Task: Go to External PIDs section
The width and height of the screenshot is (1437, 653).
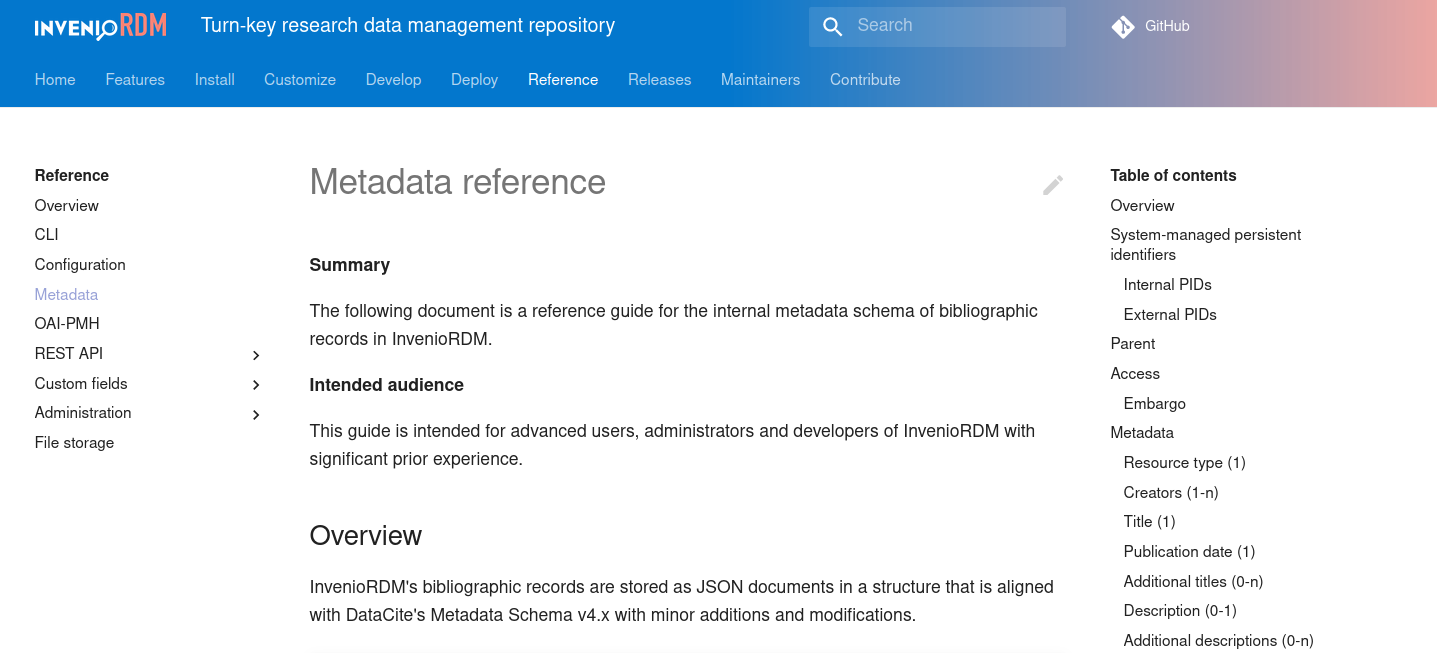Action: point(1169,315)
